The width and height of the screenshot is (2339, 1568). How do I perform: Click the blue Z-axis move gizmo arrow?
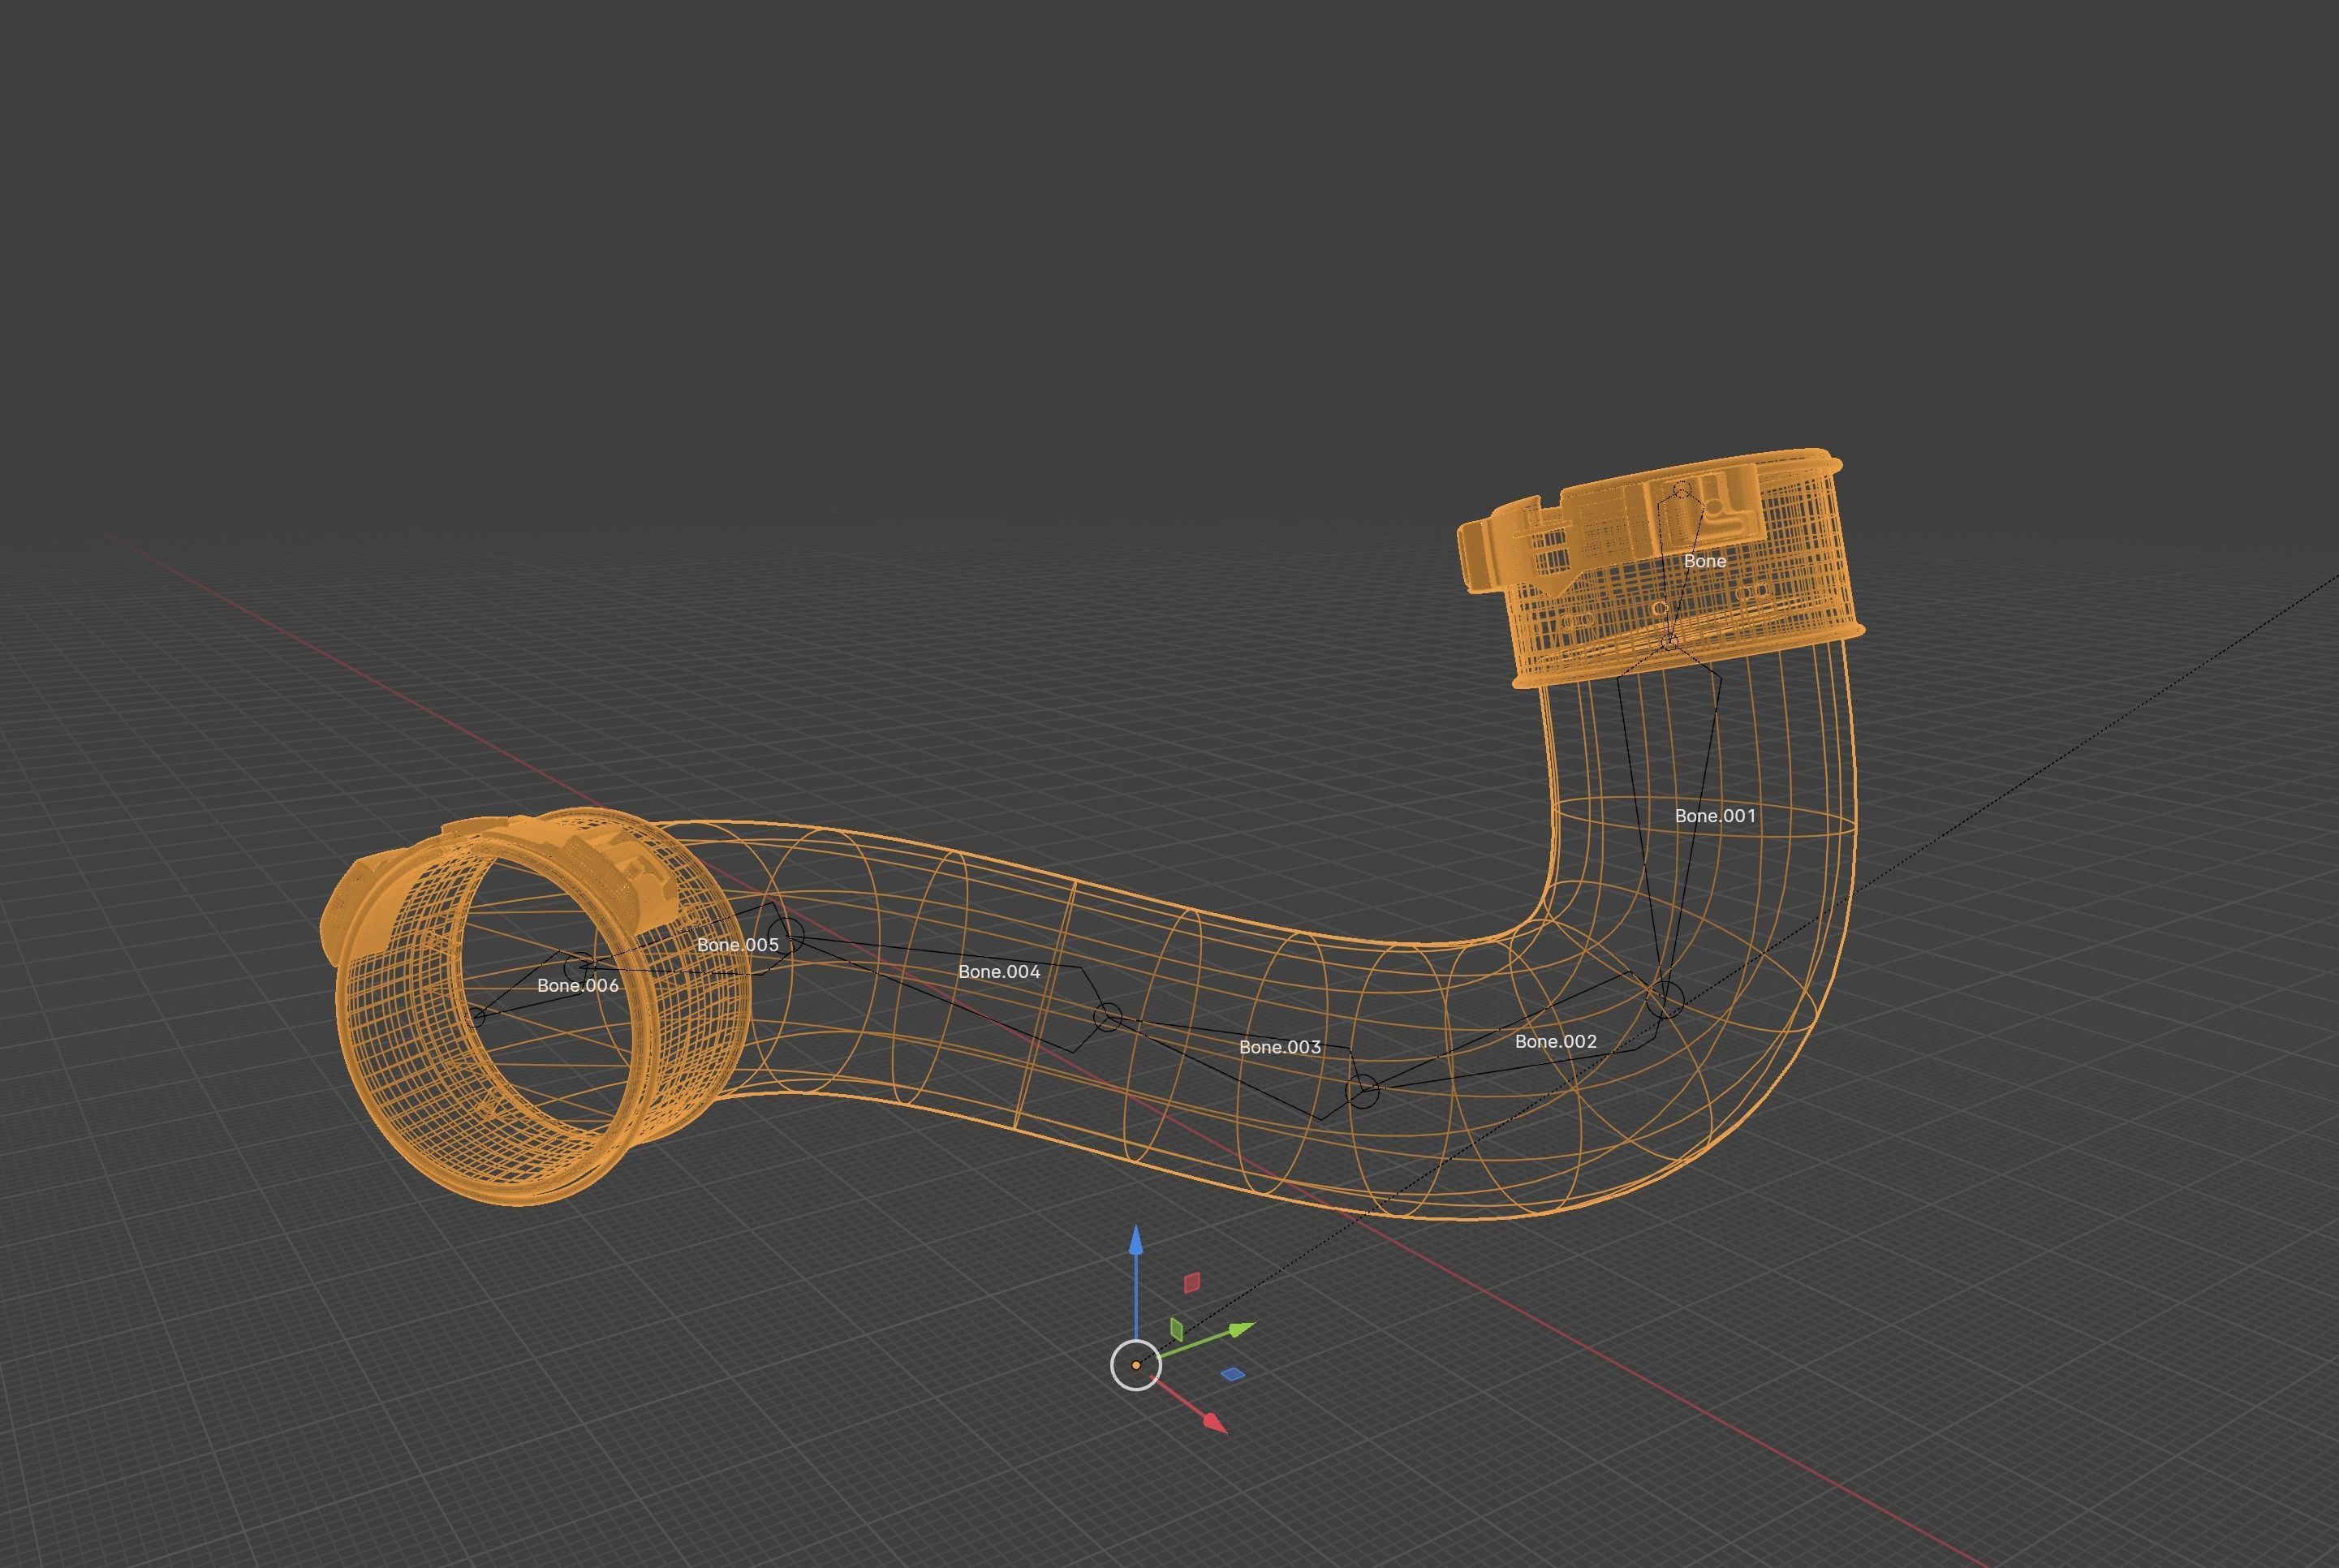[x=1136, y=1242]
